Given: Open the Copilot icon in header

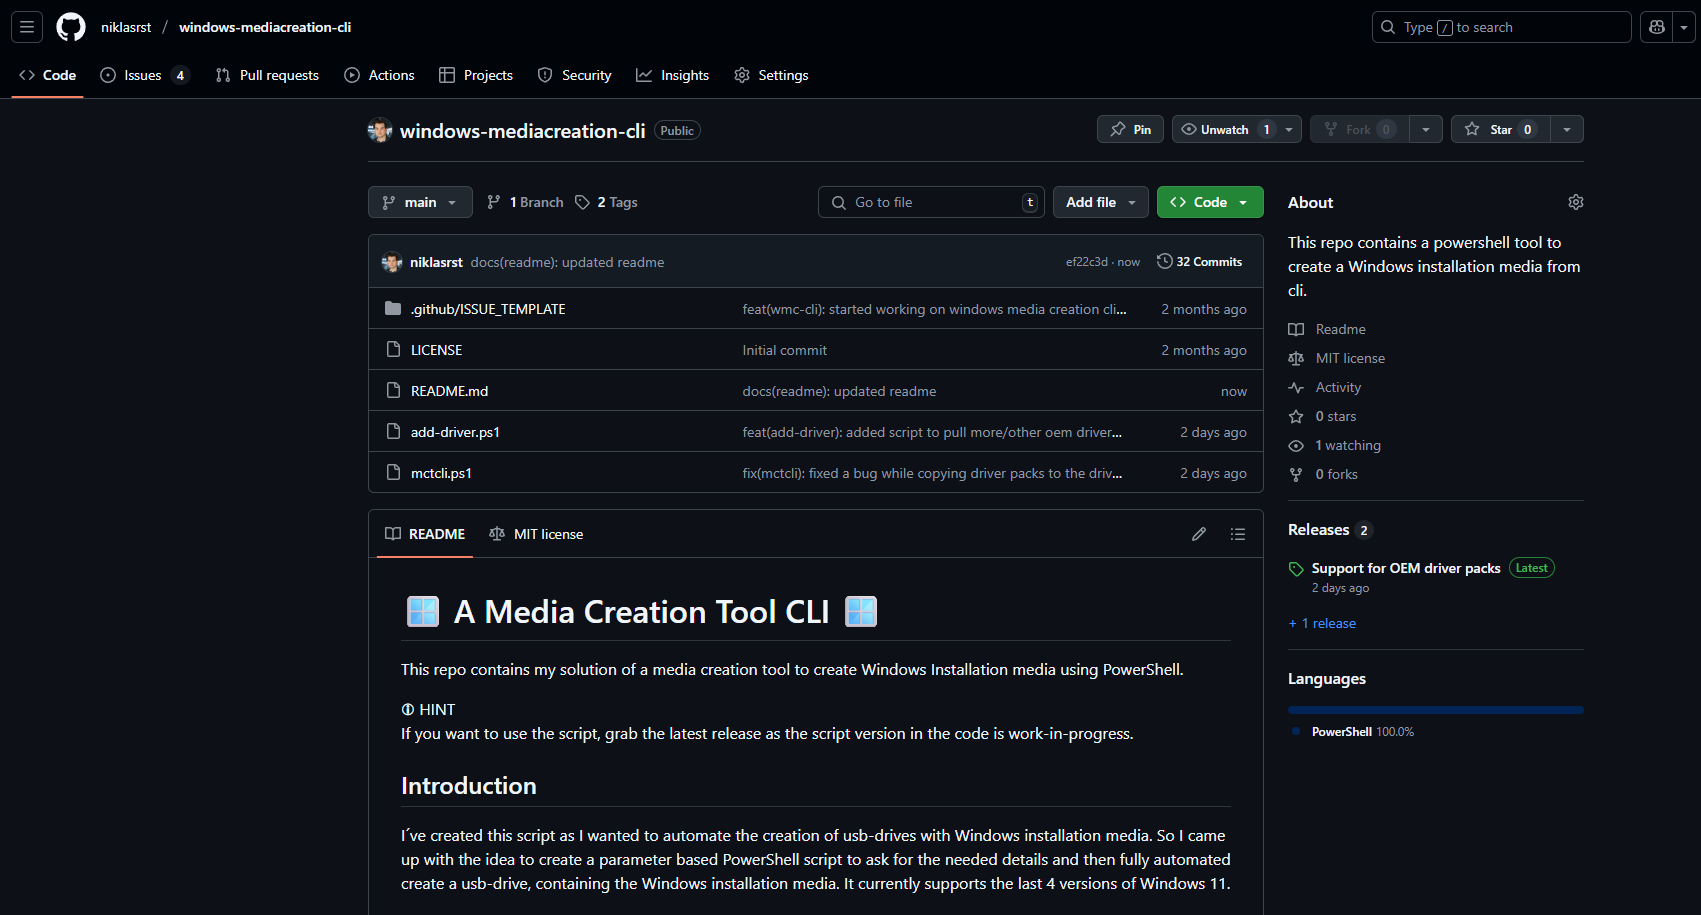Looking at the screenshot, I should [x=1657, y=27].
